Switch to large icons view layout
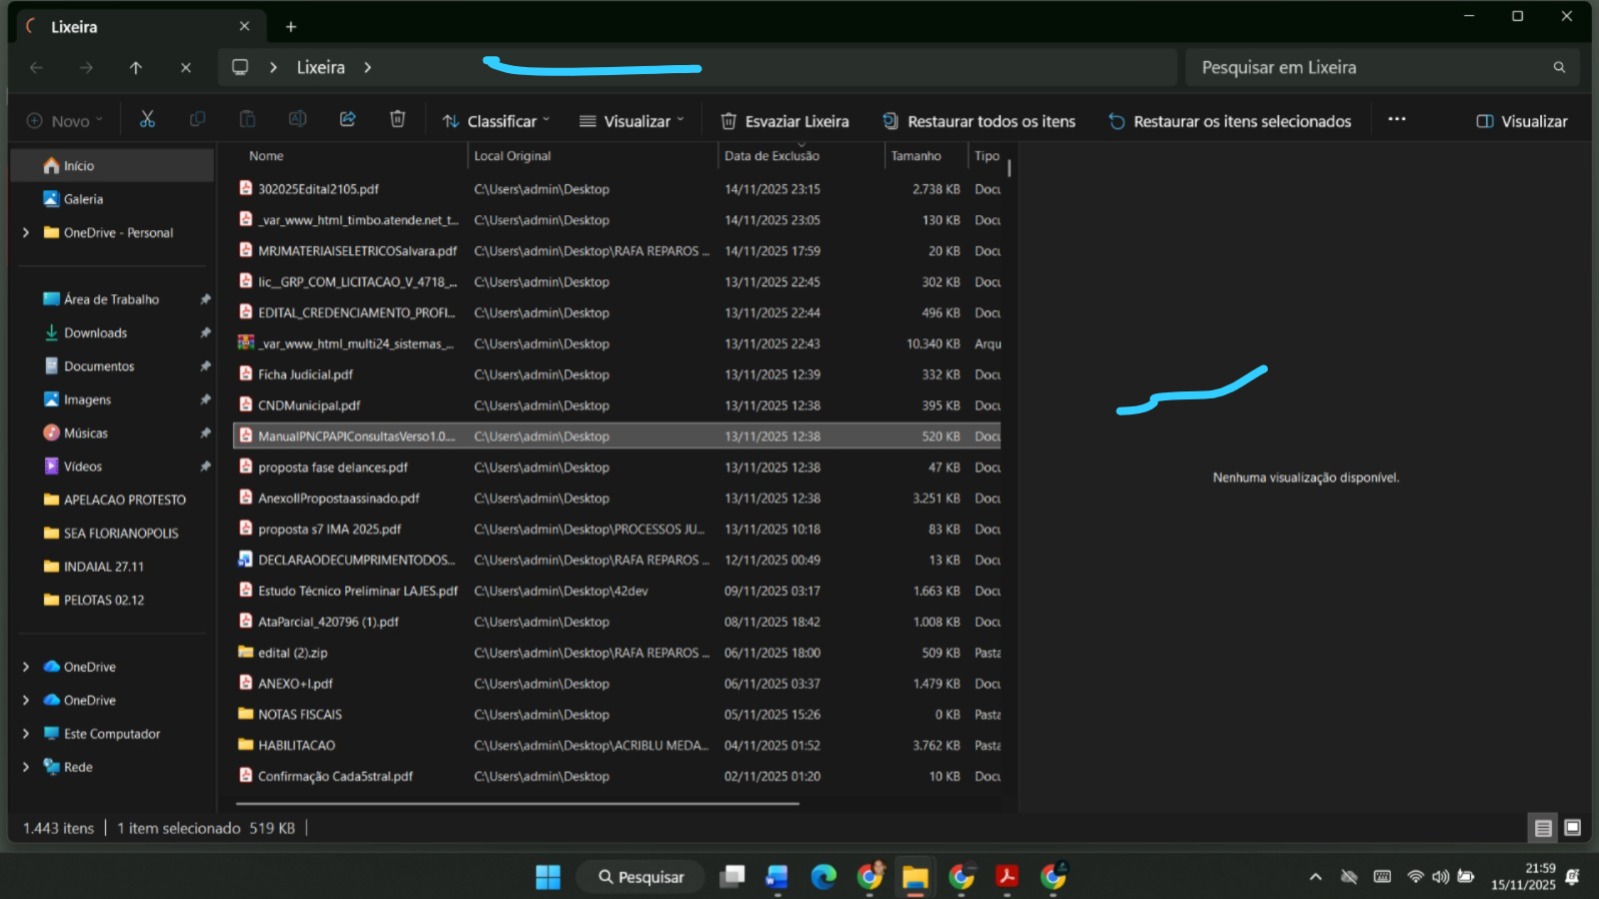1599x899 pixels. point(1572,828)
